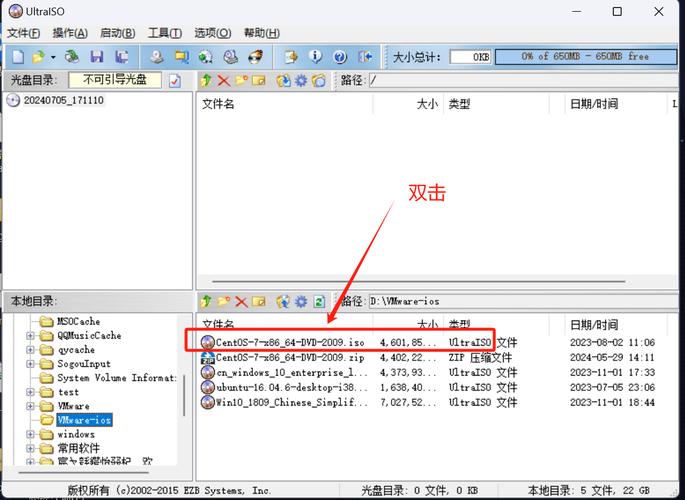This screenshot has height=500, width=685.
Task: Open the 操作(A) menu
Action: click(x=70, y=33)
